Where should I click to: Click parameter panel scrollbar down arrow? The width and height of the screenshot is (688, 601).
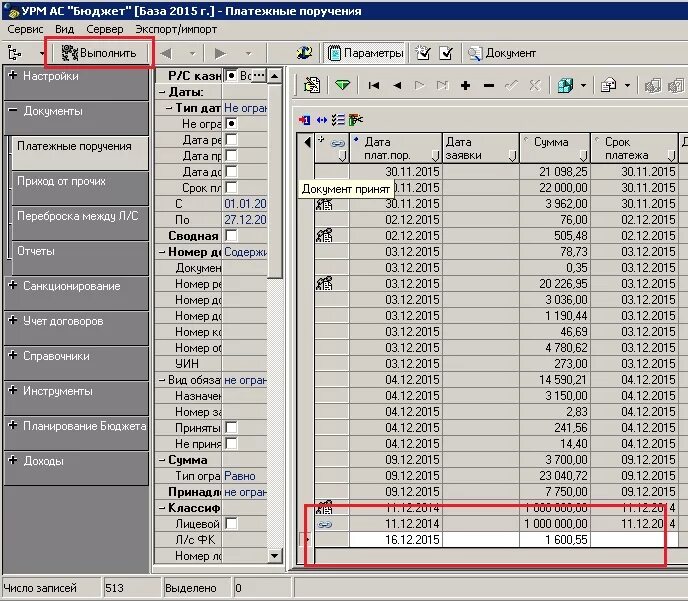[x=275, y=556]
